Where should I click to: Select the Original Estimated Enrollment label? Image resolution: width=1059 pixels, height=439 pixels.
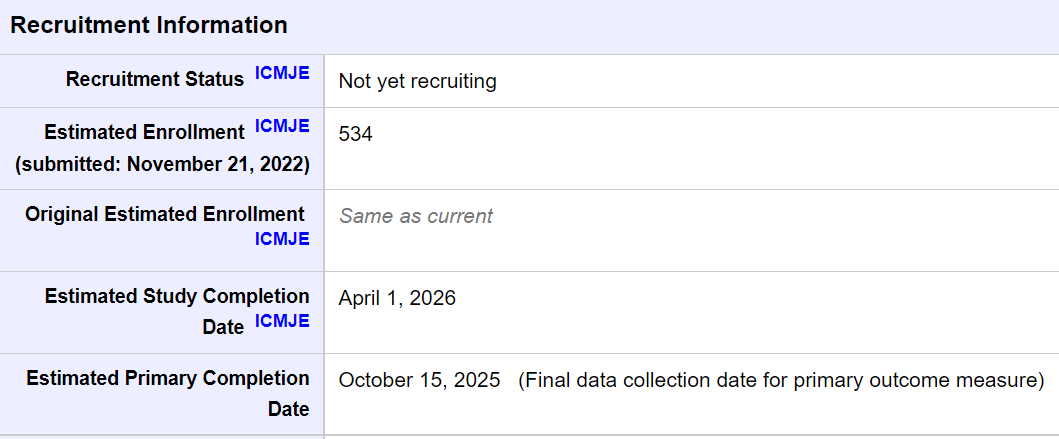pyautogui.click(x=165, y=215)
